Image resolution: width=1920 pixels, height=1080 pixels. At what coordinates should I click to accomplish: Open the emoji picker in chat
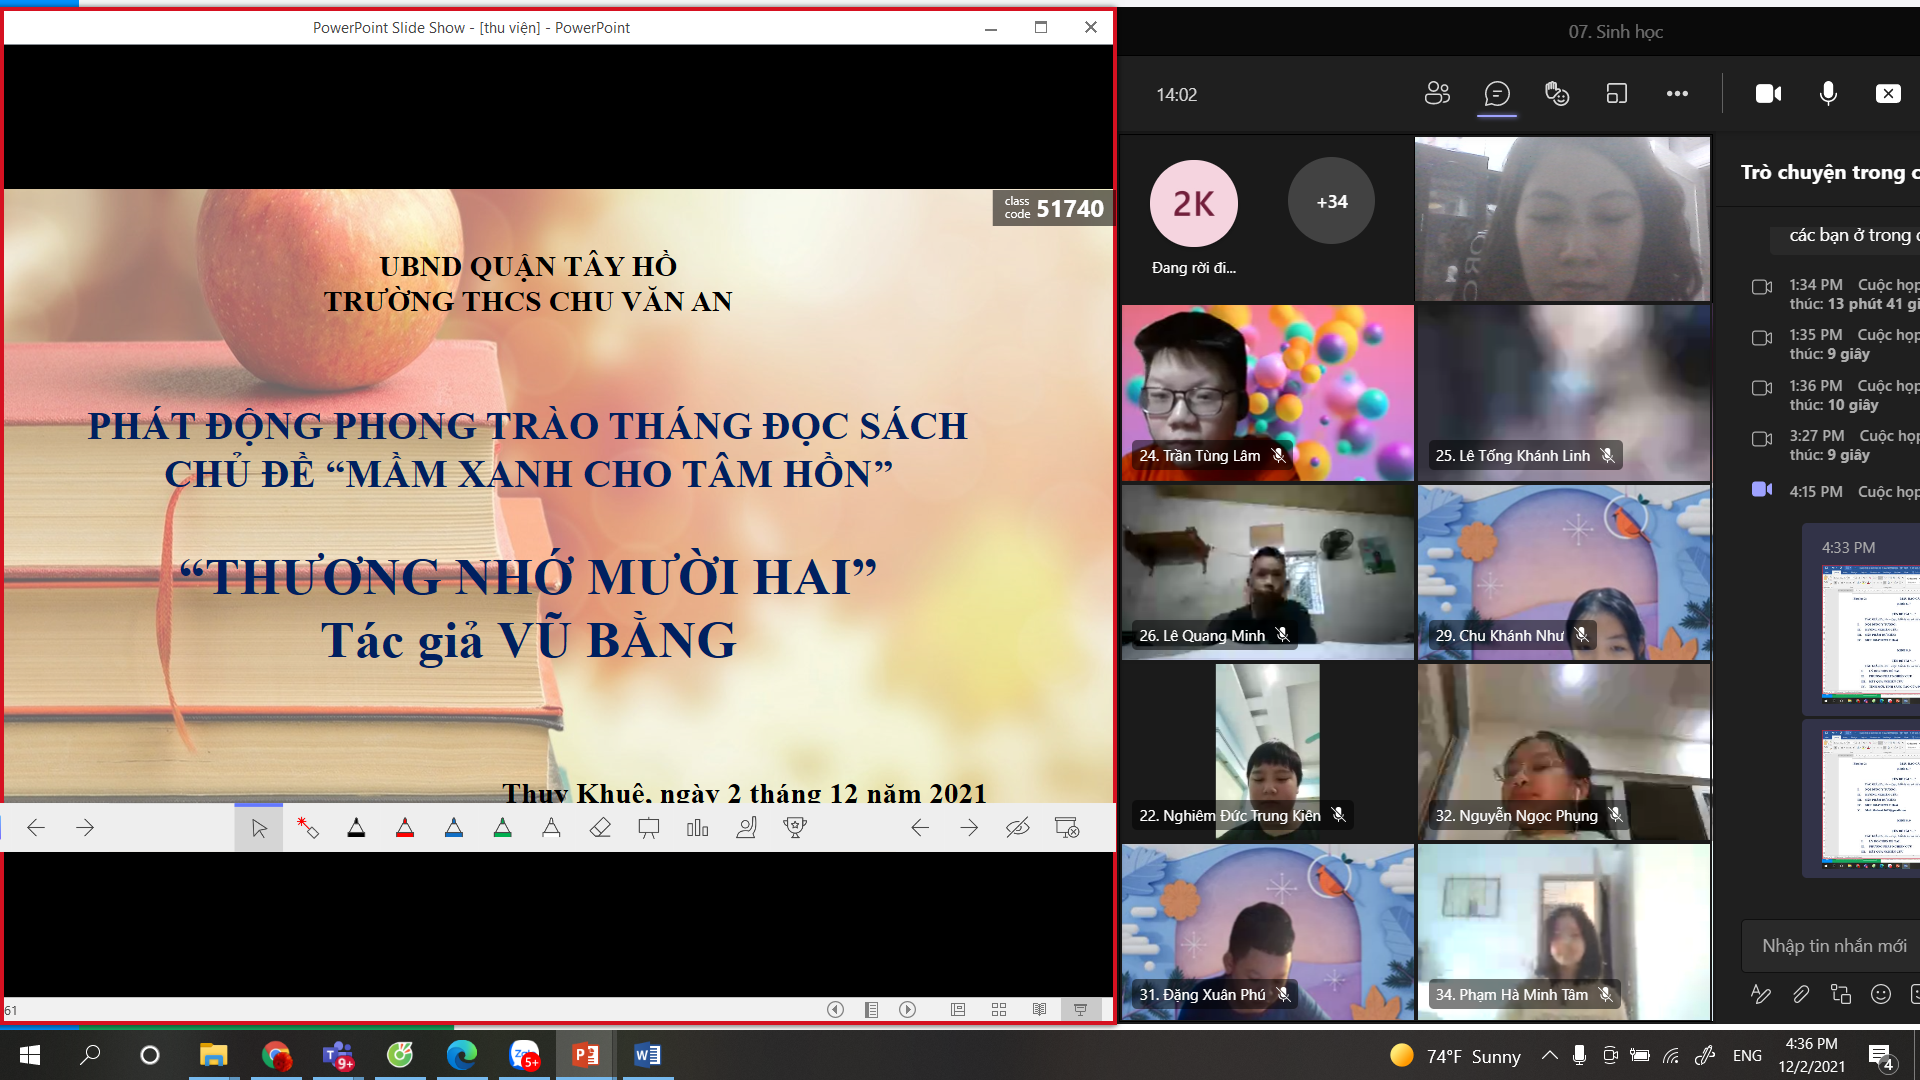coord(1881,994)
